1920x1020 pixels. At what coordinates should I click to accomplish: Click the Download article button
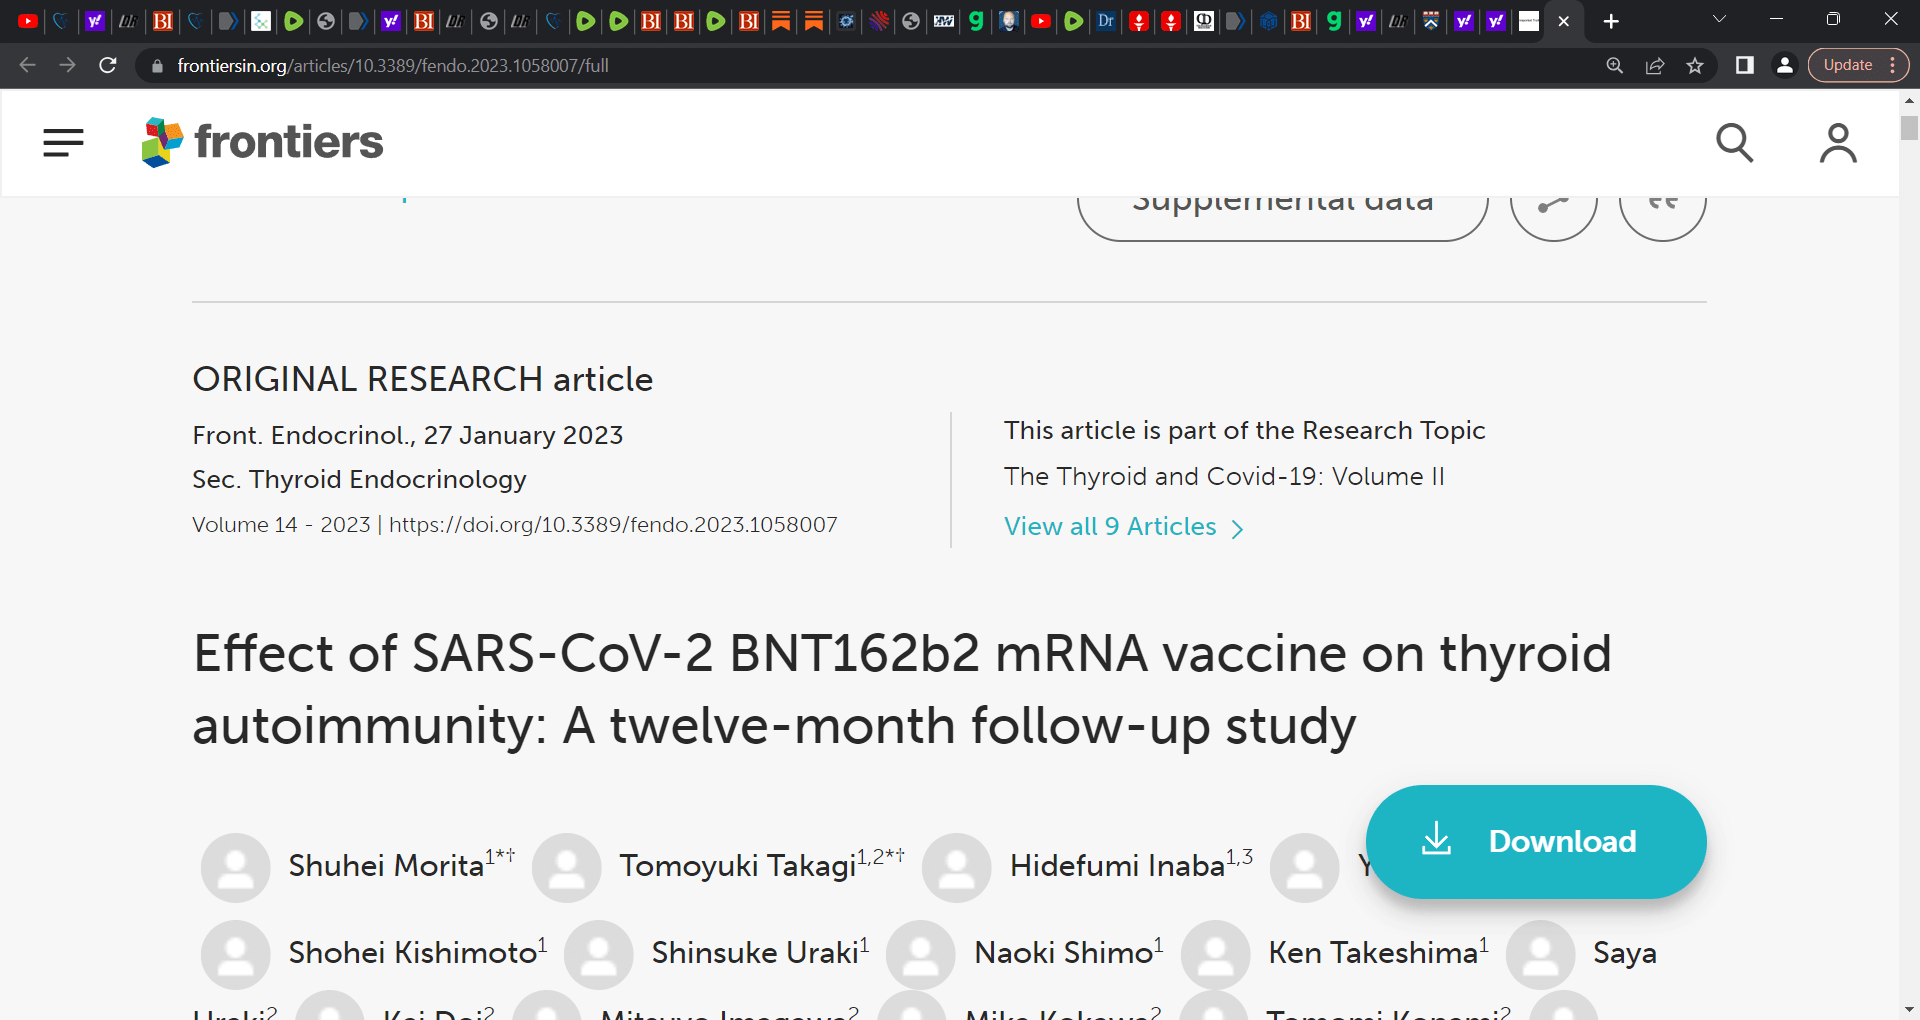pyautogui.click(x=1536, y=841)
